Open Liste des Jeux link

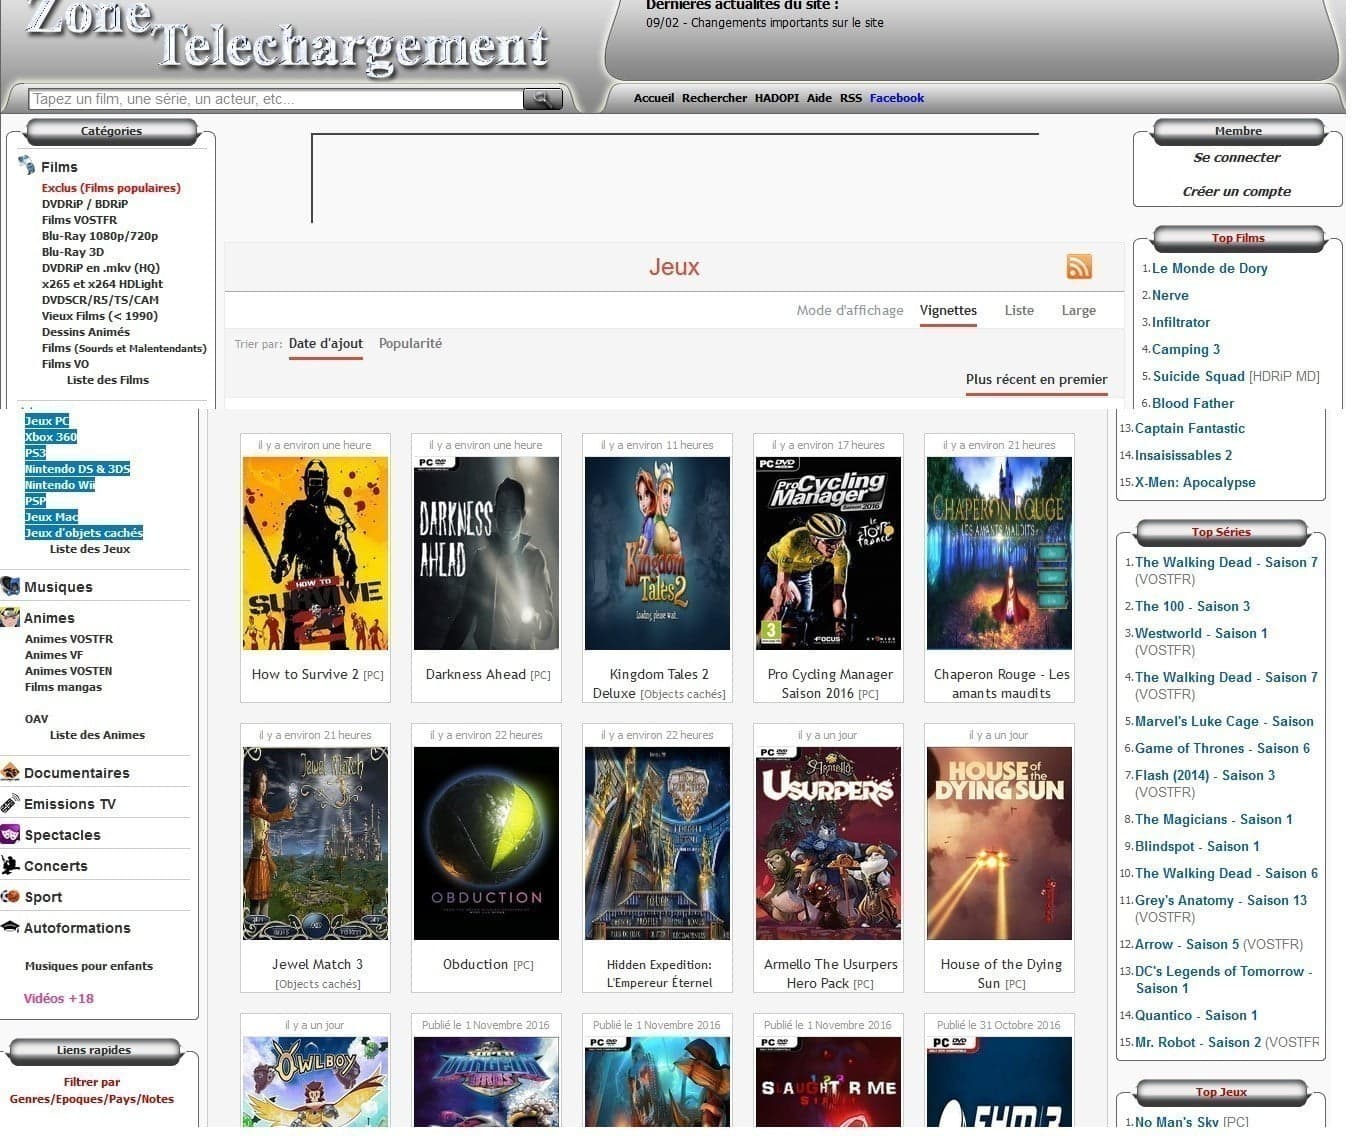tap(90, 549)
